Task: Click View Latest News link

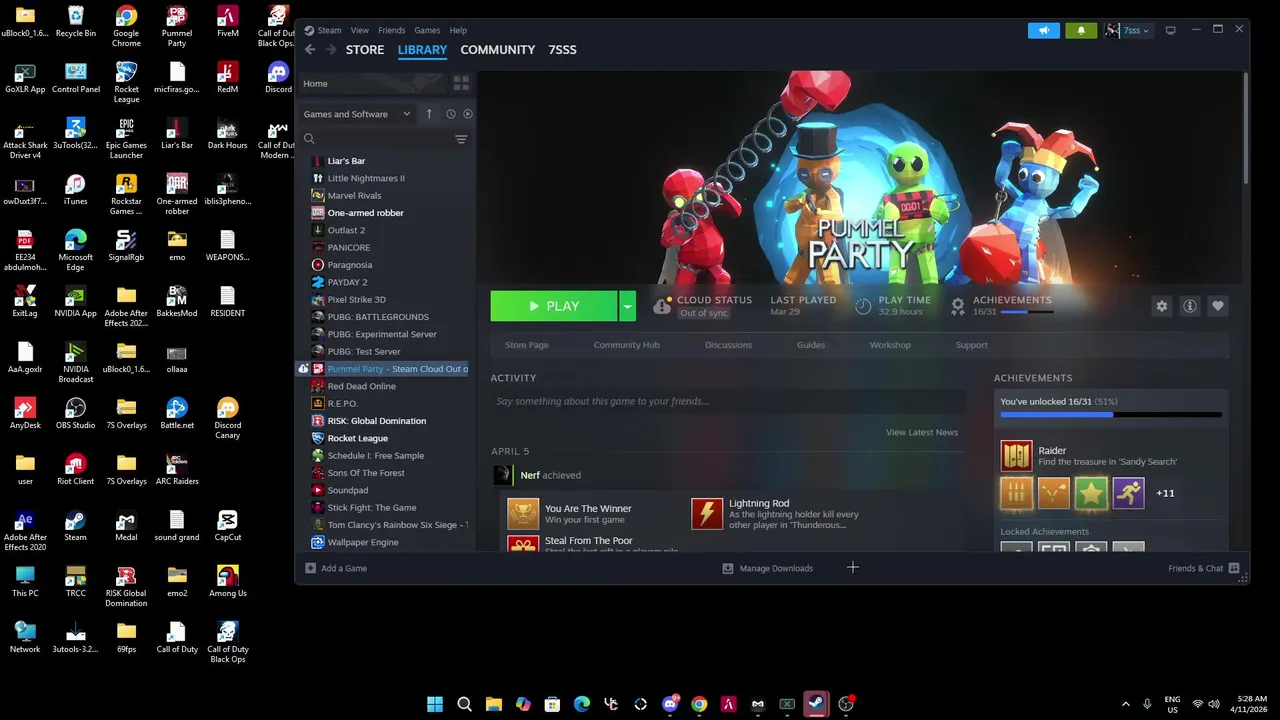Action: tap(922, 432)
